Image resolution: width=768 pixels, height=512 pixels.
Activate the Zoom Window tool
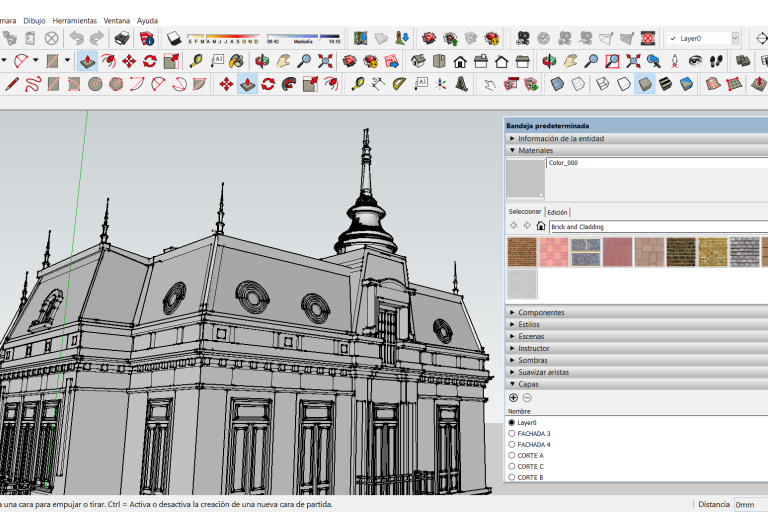pyautogui.click(x=612, y=61)
